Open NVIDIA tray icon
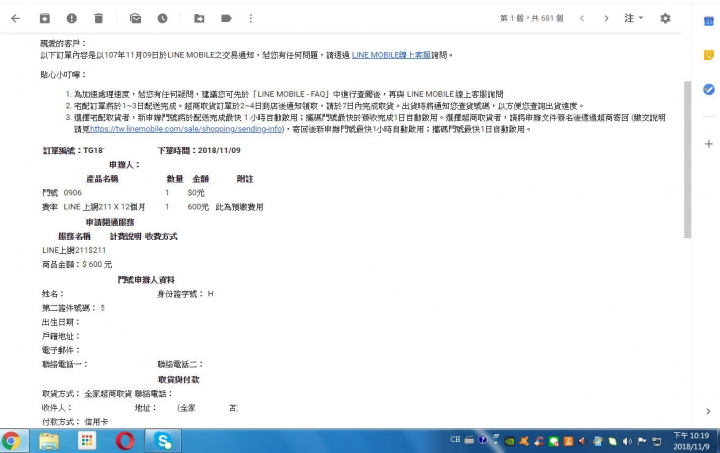Viewport: 720px width, 453px height. click(x=510, y=442)
